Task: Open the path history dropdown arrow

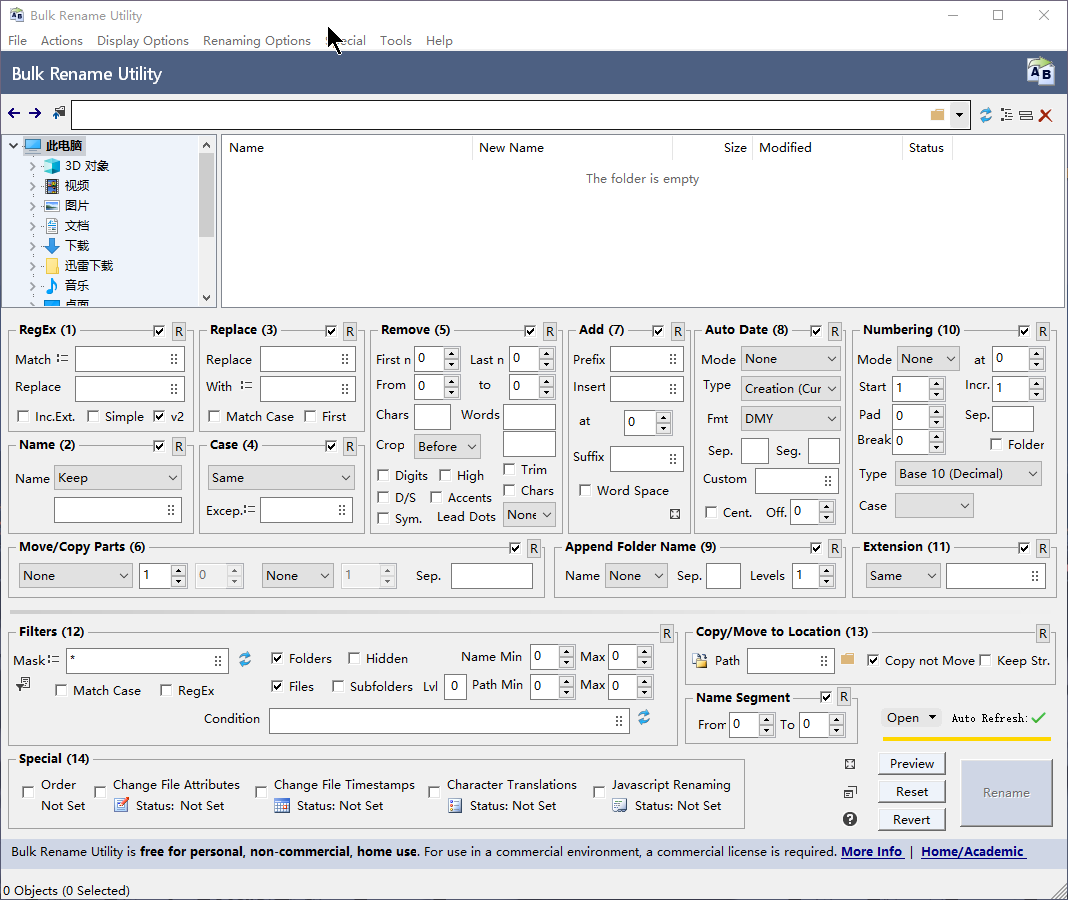Action: click(959, 114)
